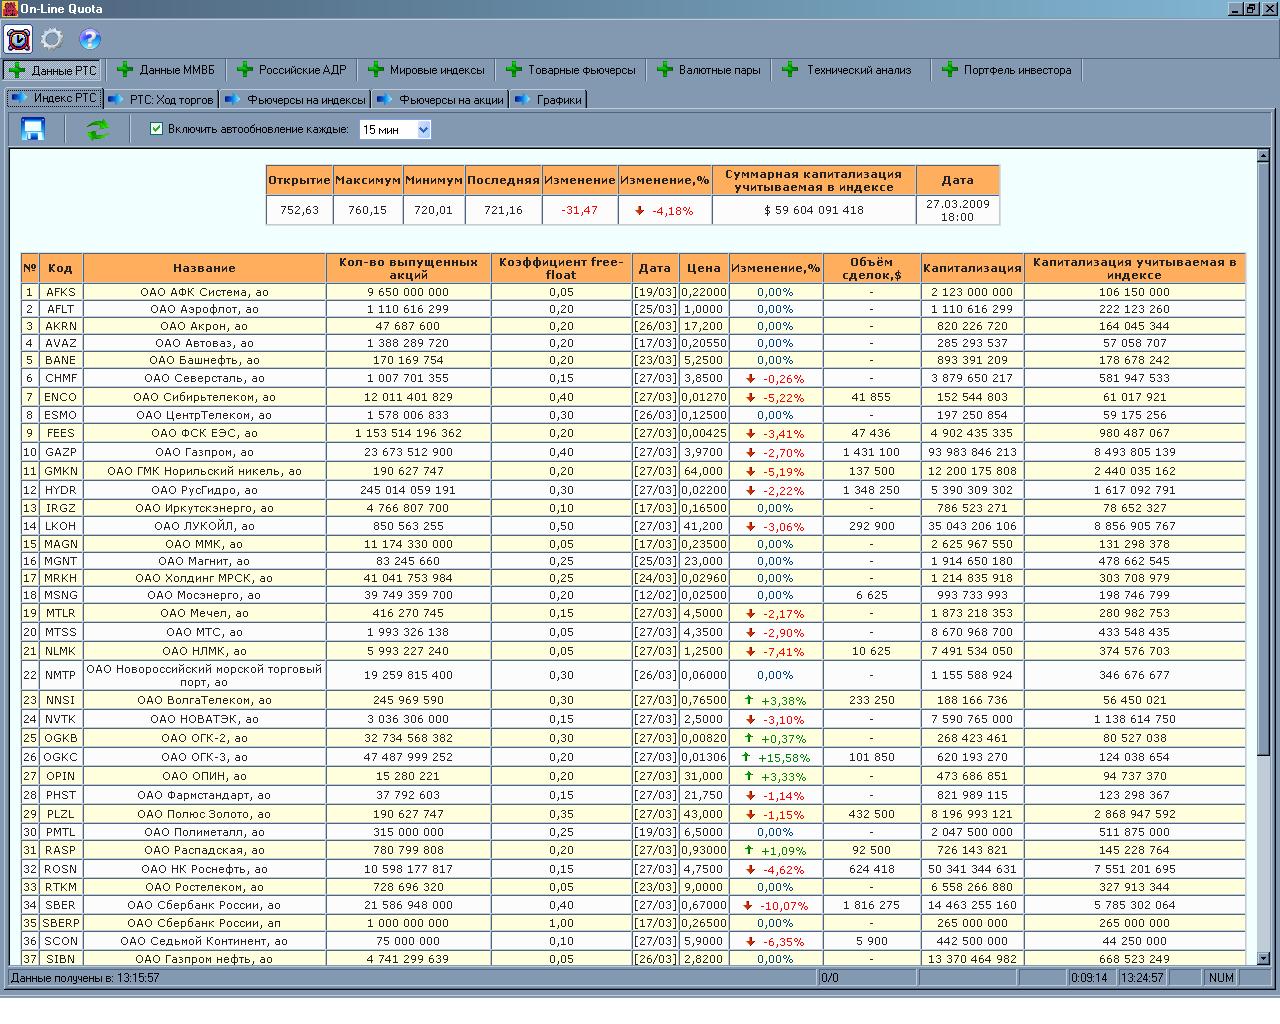
Task: Open Портфель инвестора section
Action: pyautogui.click(x=1007, y=70)
